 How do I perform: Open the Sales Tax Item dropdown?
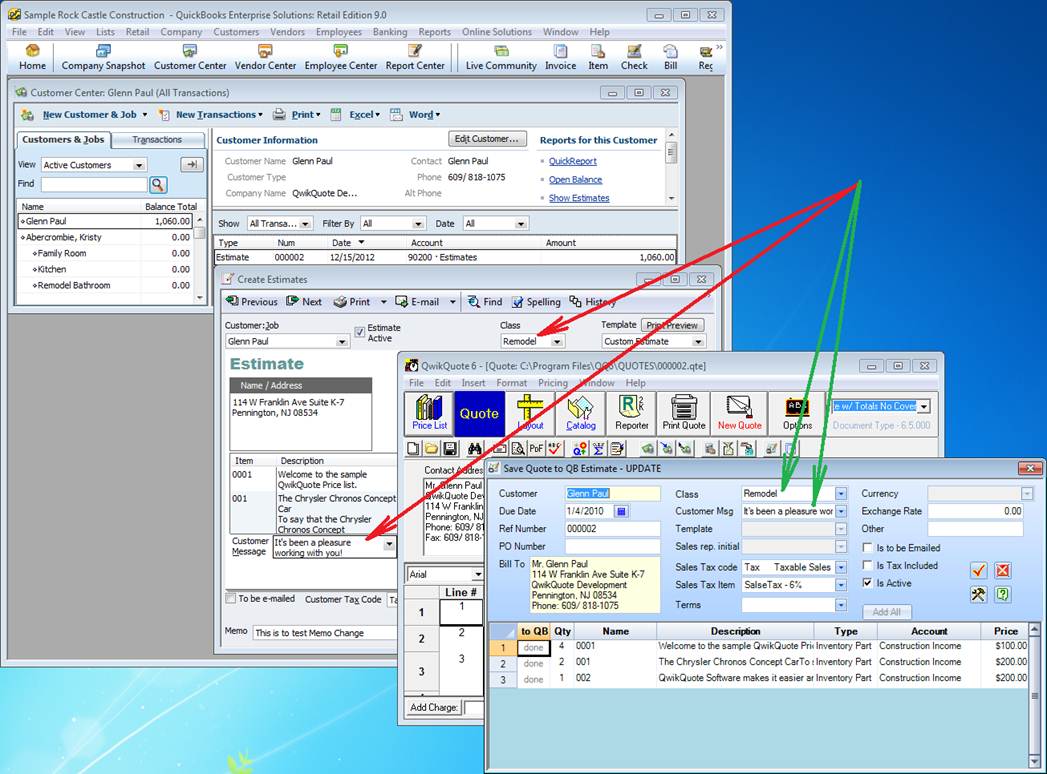click(841, 584)
